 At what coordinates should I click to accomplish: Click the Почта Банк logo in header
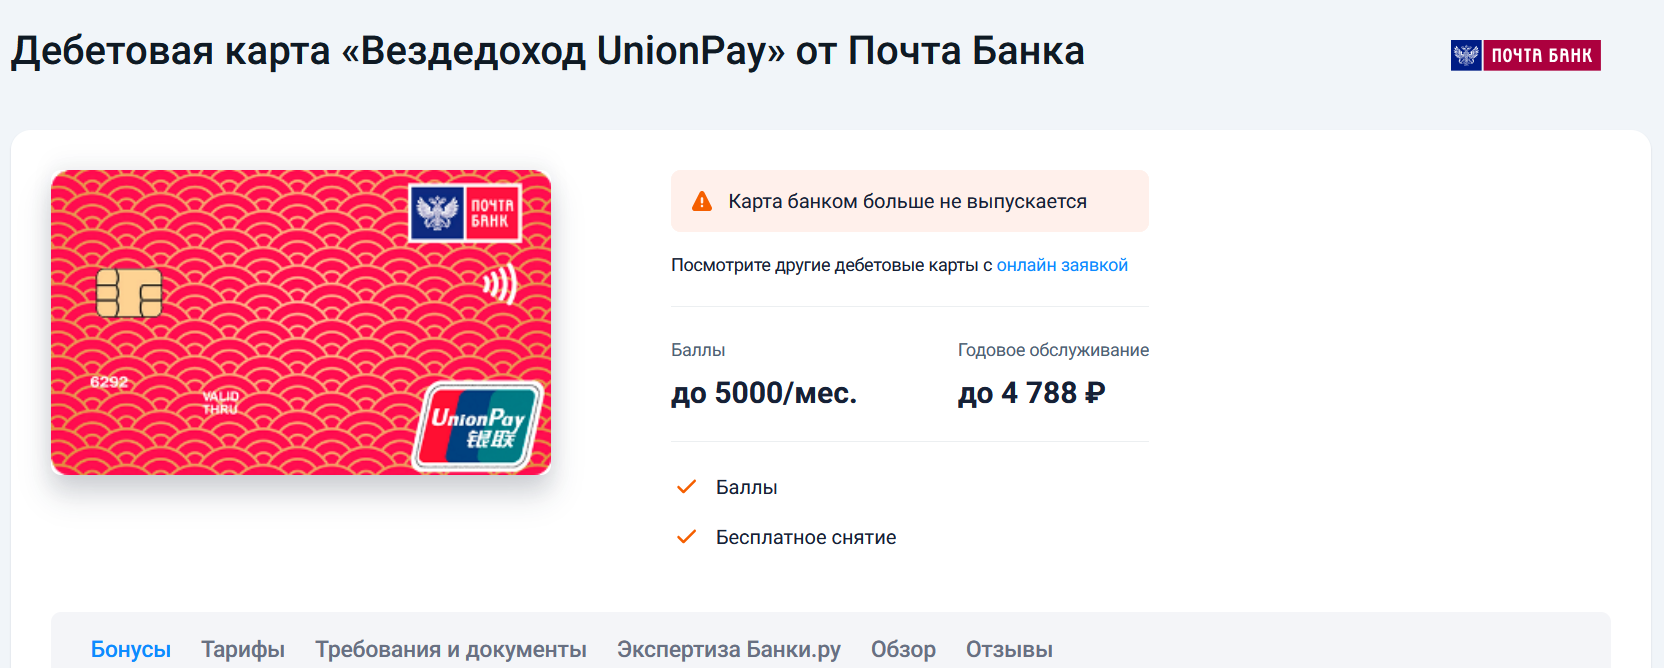click(1525, 55)
